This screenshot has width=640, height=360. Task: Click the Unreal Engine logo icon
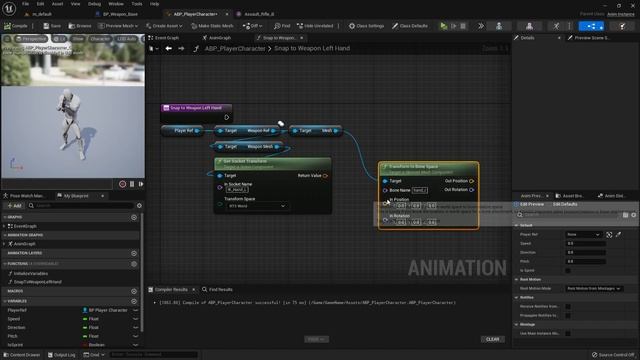9,8
